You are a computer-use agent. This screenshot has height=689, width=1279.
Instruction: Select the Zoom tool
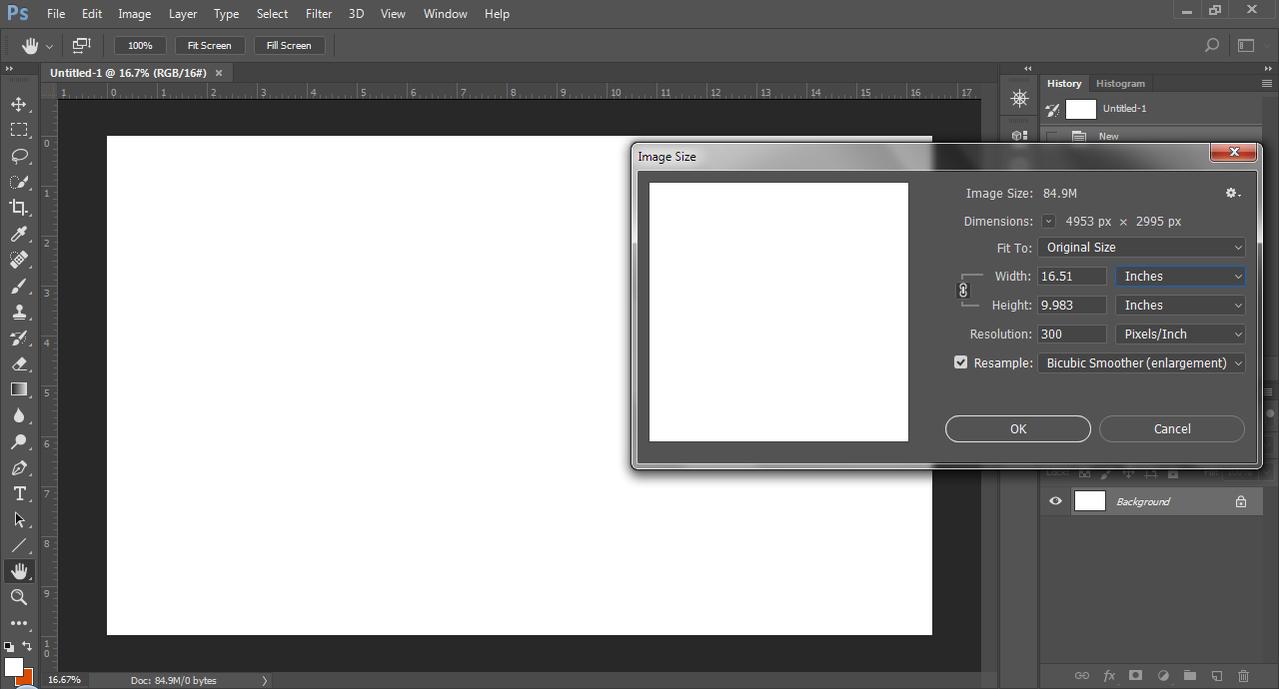[x=19, y=597]
